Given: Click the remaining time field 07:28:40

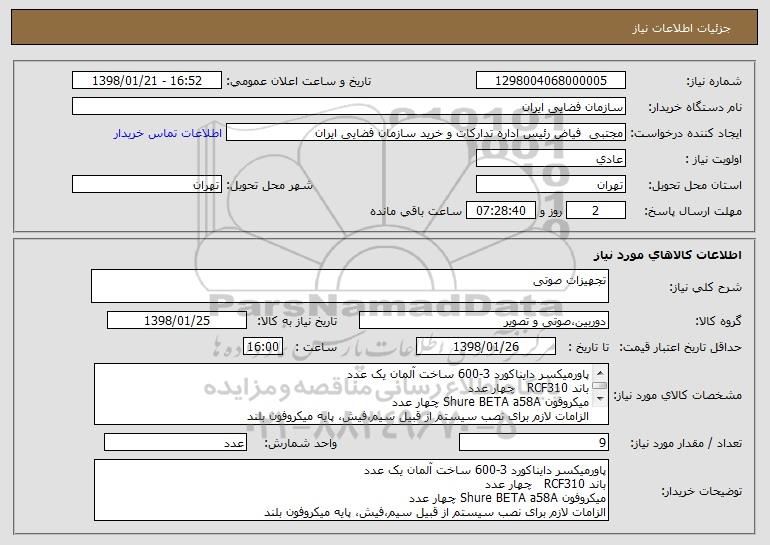Looking at the screenshot, I should (500, 211).
